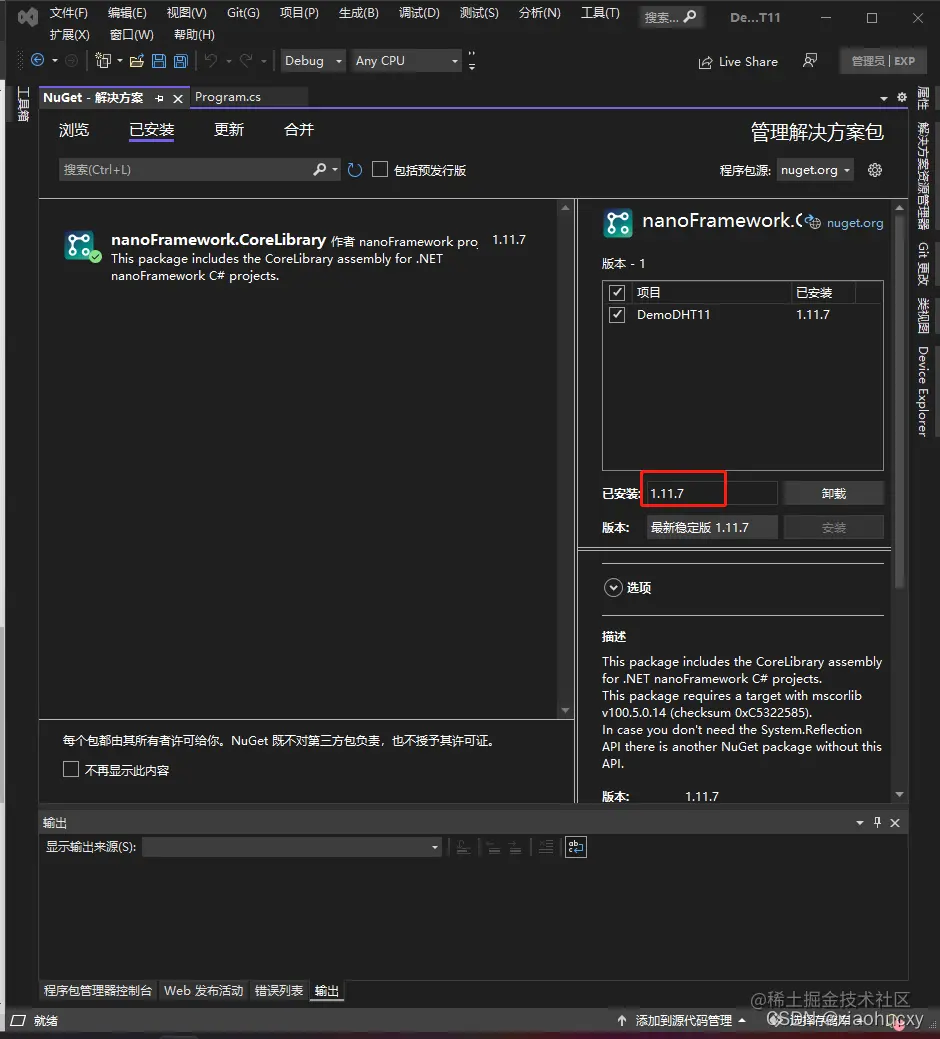Open the Device Explorer side panel tab
940x1039 pixels.
[923, 392]
